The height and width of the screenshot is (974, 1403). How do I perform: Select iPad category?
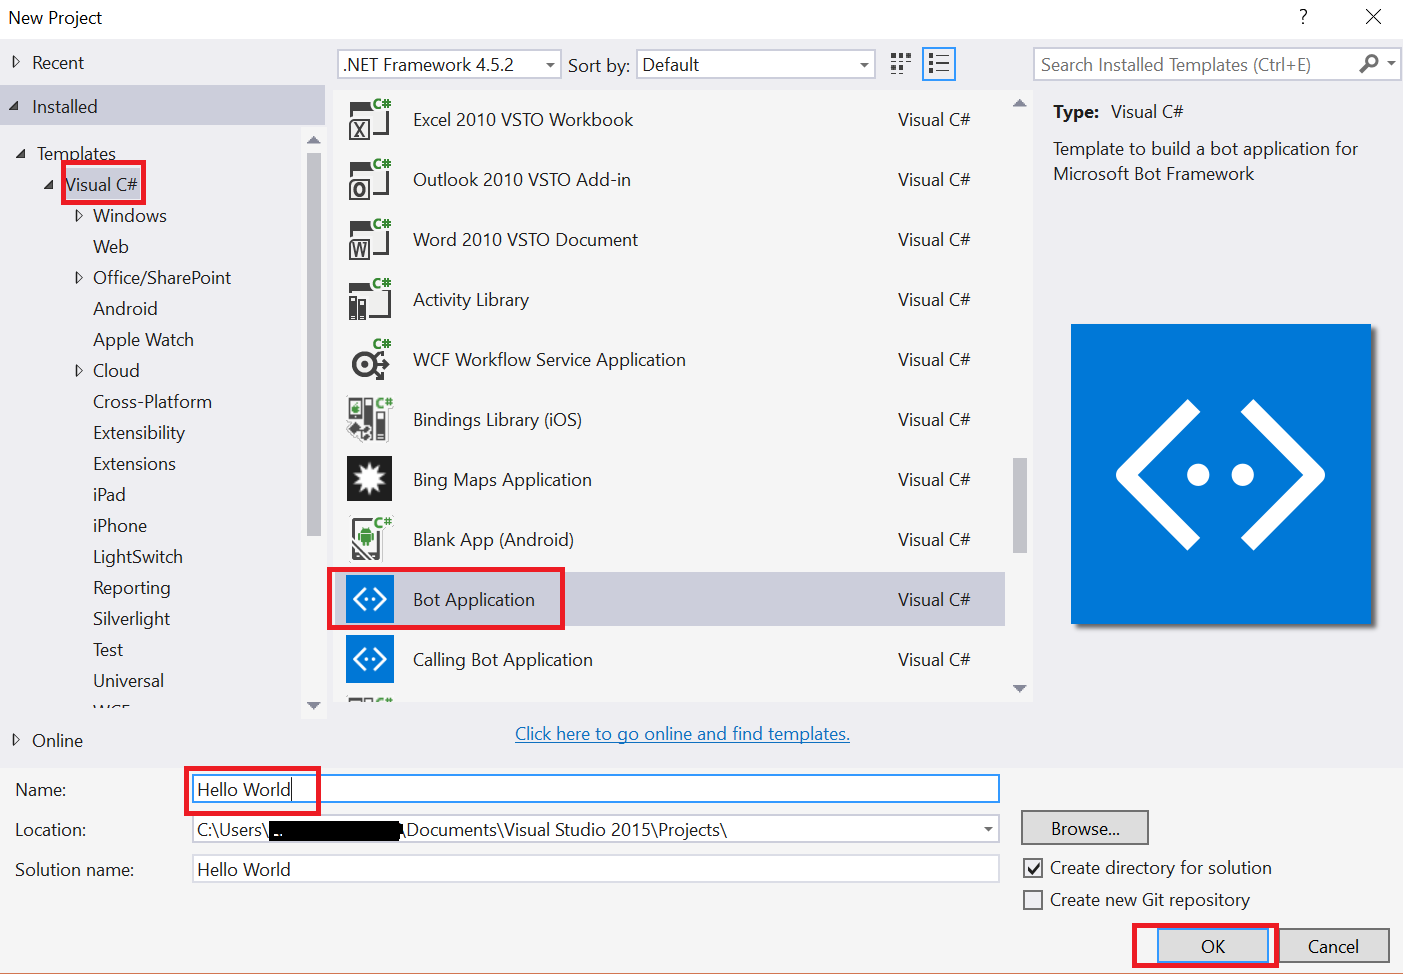click(x=109, y=495)
